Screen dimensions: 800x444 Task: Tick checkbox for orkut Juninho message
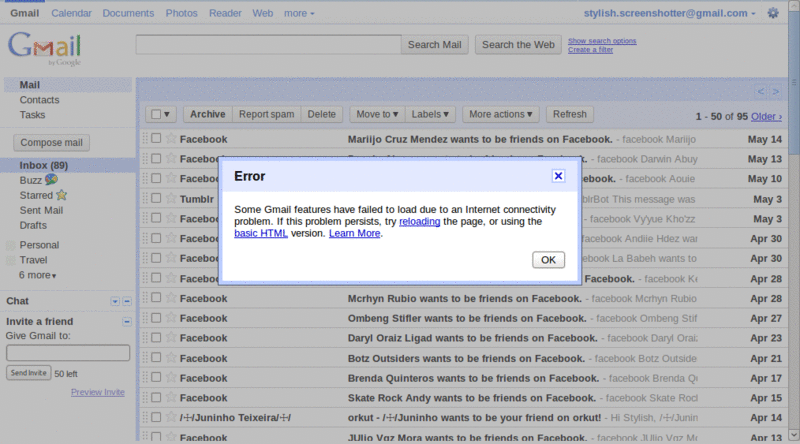[x=156, y=417]
